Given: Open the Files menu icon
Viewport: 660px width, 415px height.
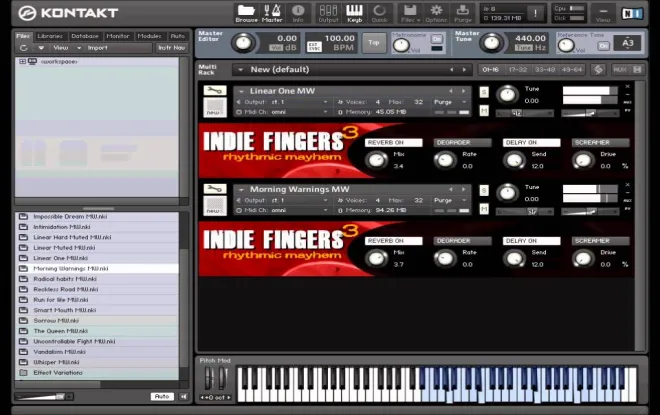Looking at the screenshot, I should point(410,13).
